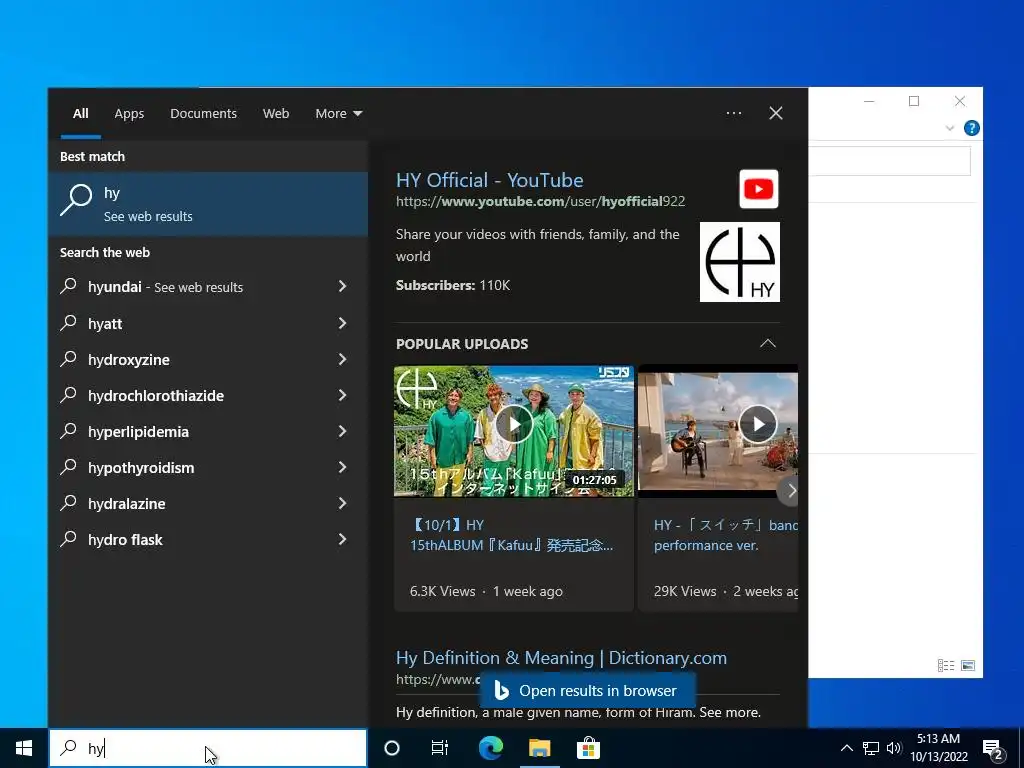The width and height of the screenshot is (1024, 768).
Task: Switch to the Web search tab
Action: click(x=276, y=114)
